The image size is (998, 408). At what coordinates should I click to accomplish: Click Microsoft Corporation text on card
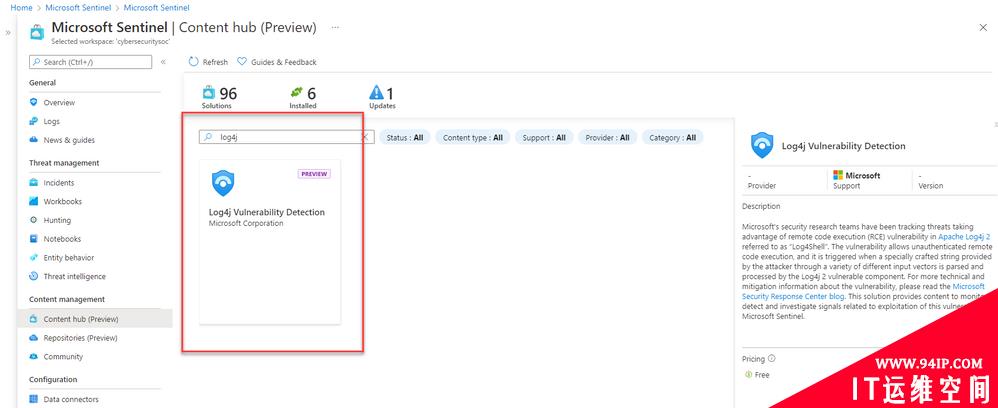(246, 223)
